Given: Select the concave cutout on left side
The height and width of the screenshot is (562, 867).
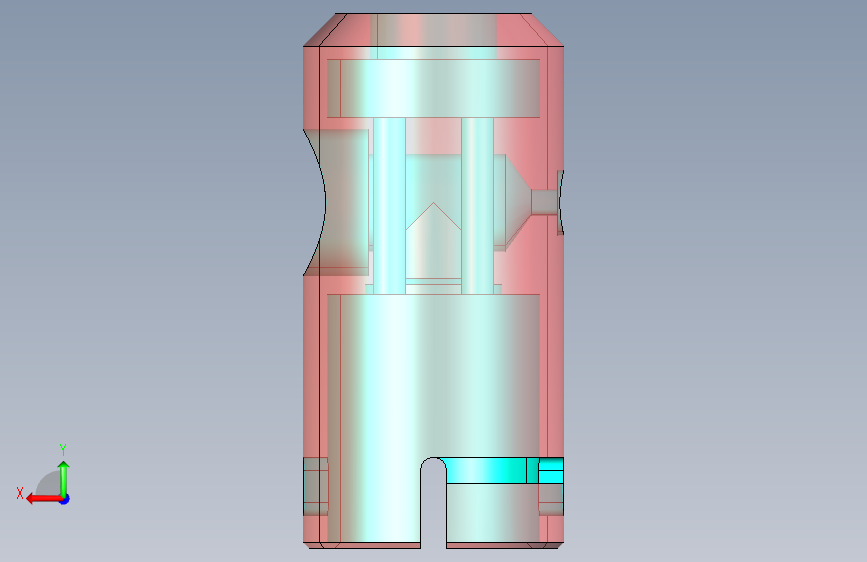Looking at the screenshot, I should pos(337,202).
